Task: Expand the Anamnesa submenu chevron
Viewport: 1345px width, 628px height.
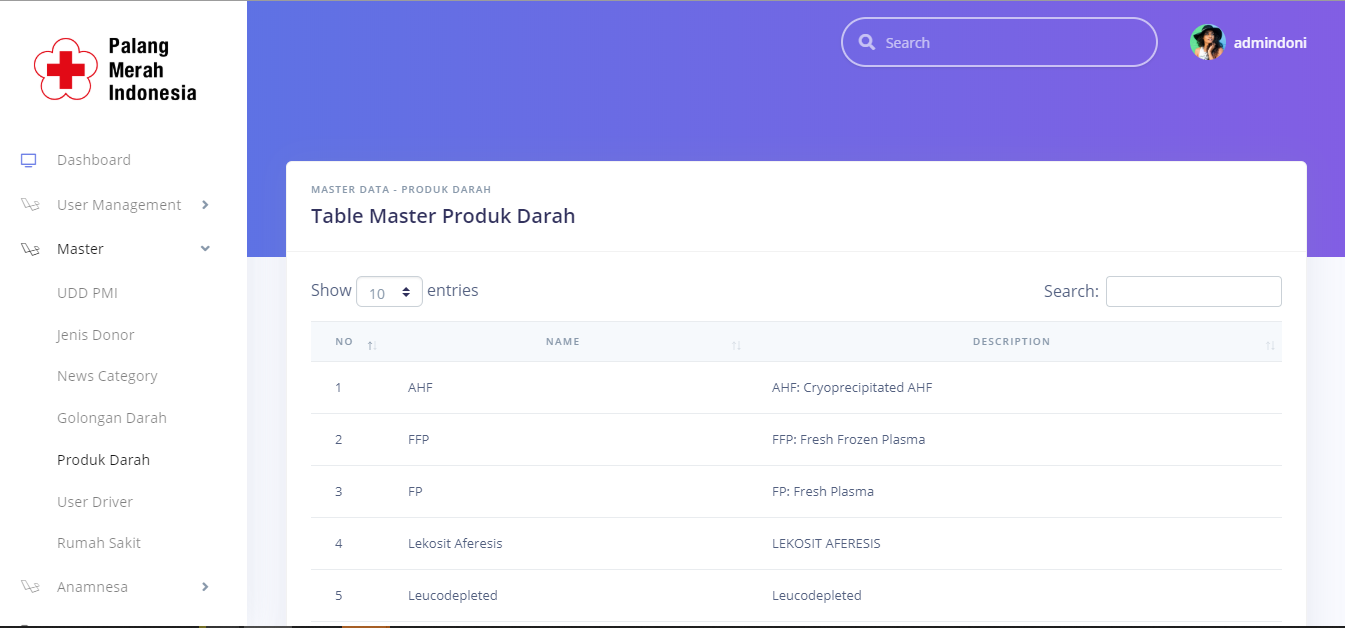Action: point(205,587)
